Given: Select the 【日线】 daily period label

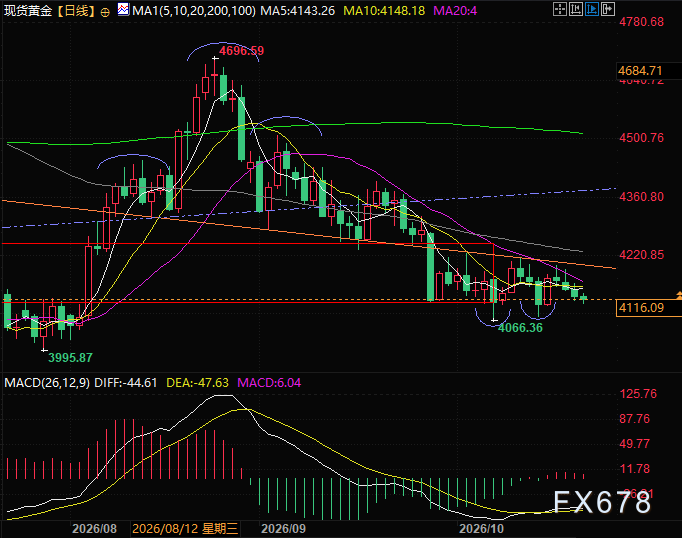Looking at the screenshot, I should 77,10.
